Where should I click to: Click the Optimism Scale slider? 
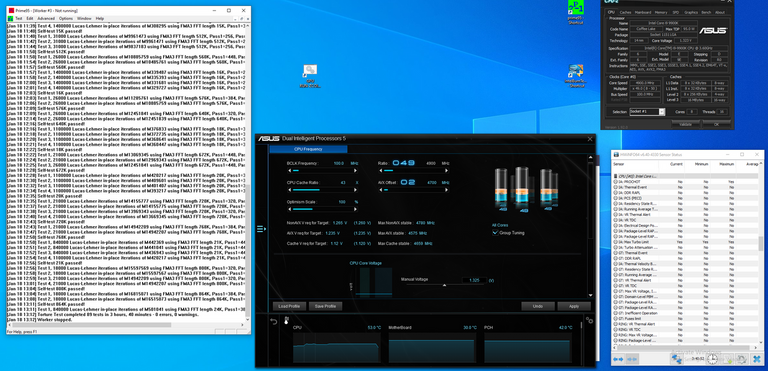(x=322, y=209)
